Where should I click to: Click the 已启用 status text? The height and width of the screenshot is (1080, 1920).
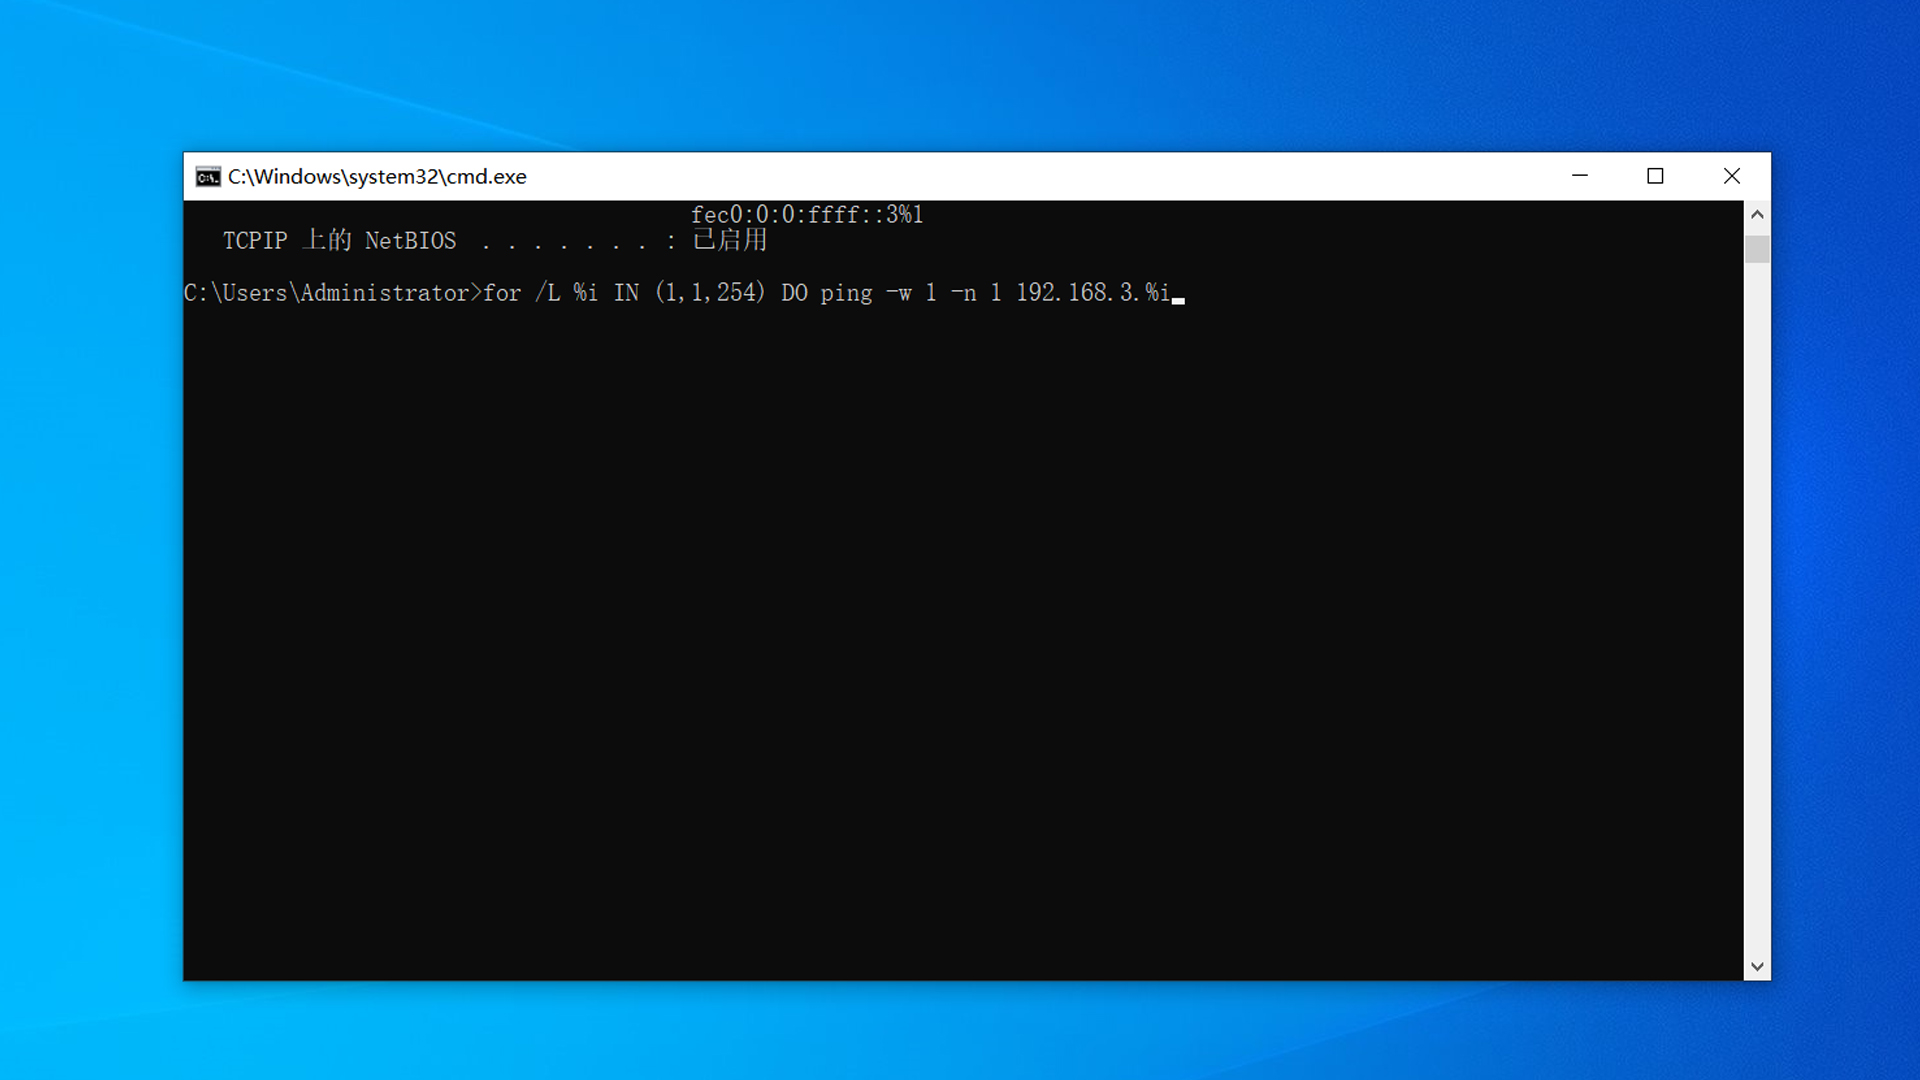(x=730, y=241)
